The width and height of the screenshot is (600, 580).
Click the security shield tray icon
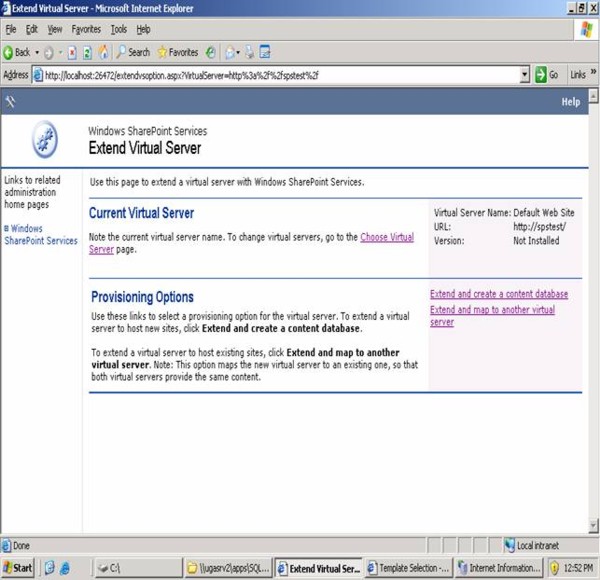554,569
